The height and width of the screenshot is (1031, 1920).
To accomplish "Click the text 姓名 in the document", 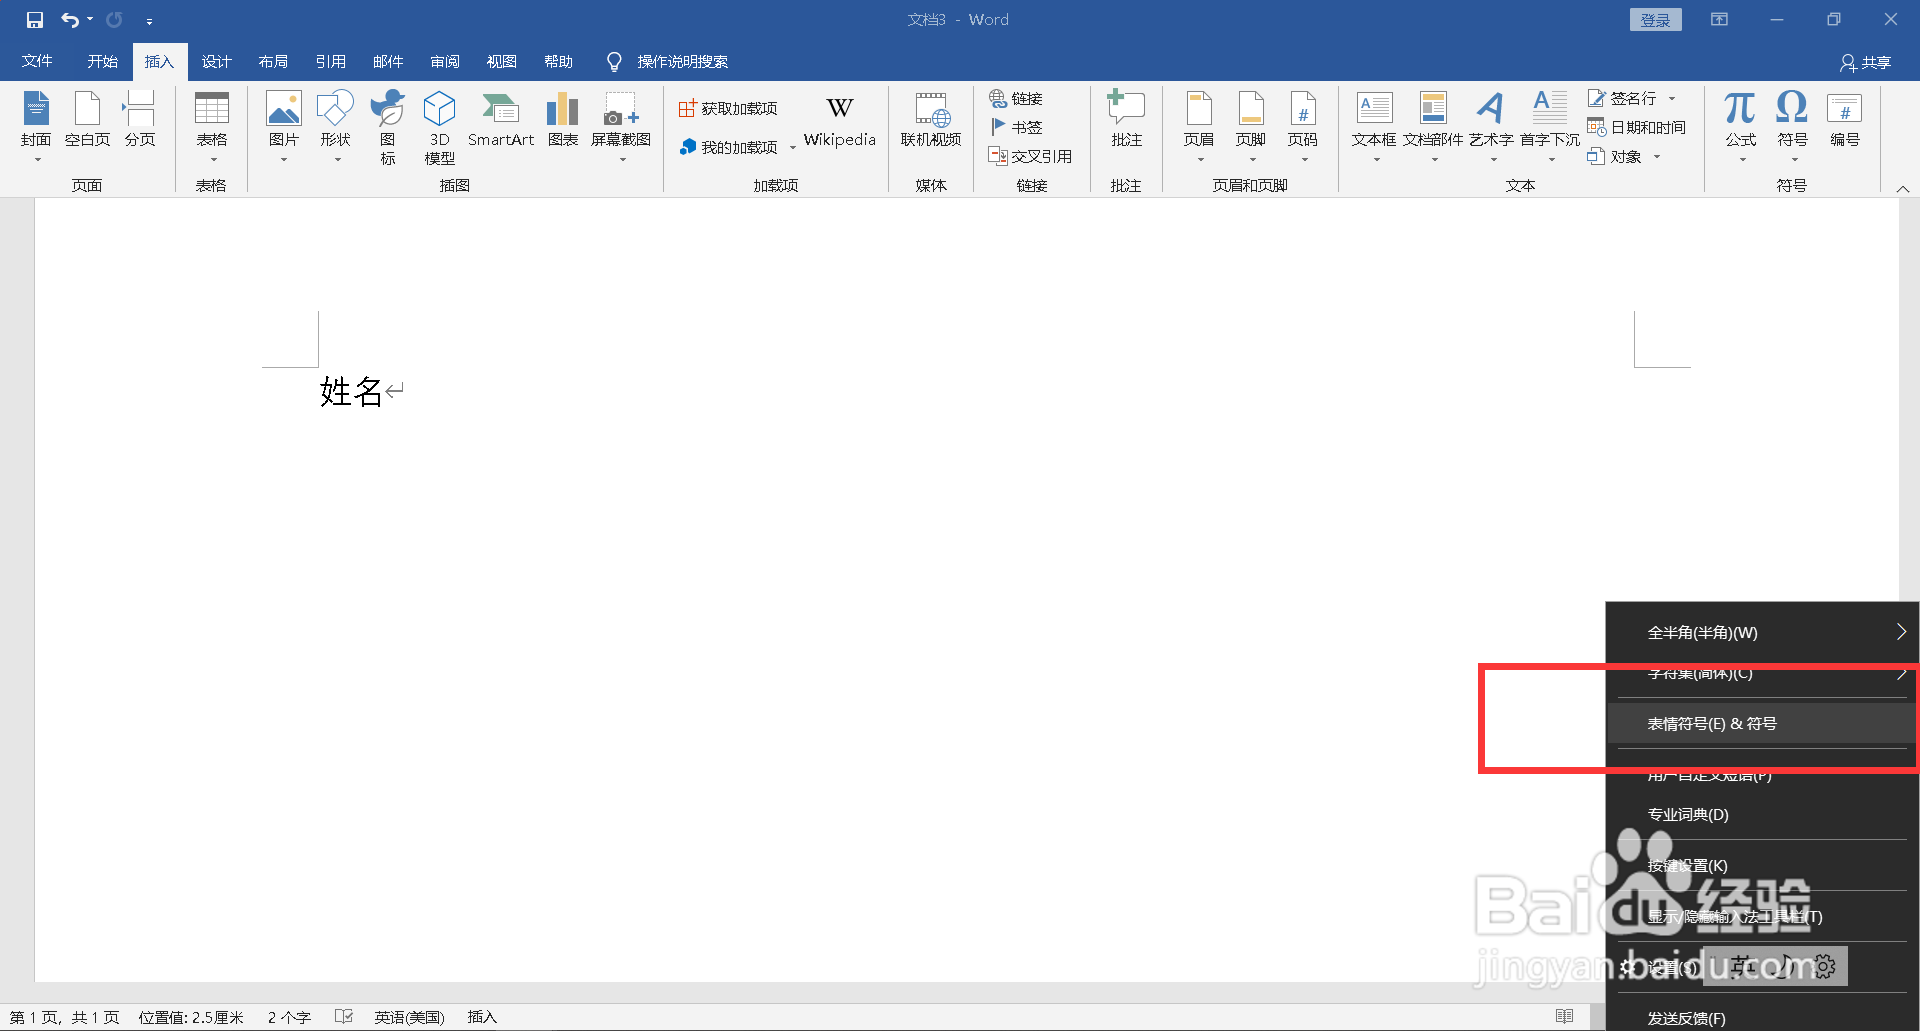I will (x=351, y=391).
